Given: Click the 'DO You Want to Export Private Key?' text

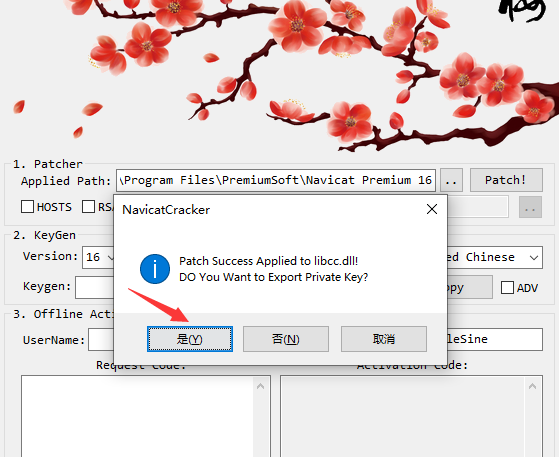Looking at the screenshot, I should tap(273, 277).
